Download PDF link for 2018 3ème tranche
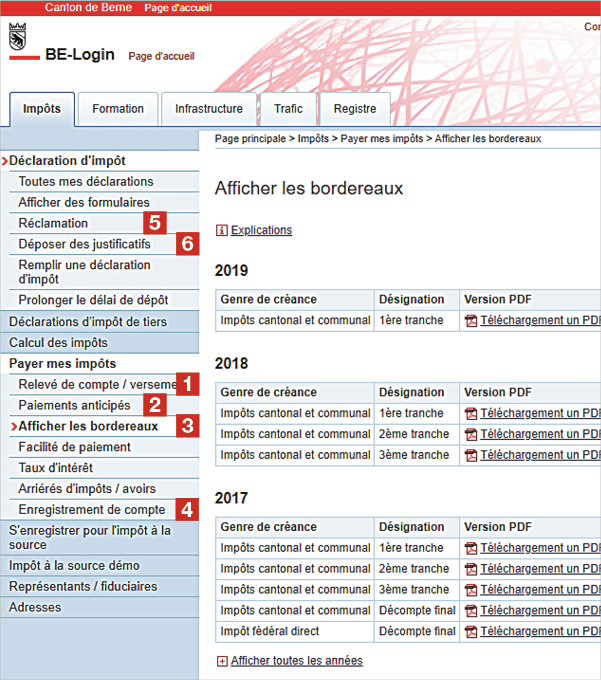Screen dimensions: 601x680 [540, 455]
